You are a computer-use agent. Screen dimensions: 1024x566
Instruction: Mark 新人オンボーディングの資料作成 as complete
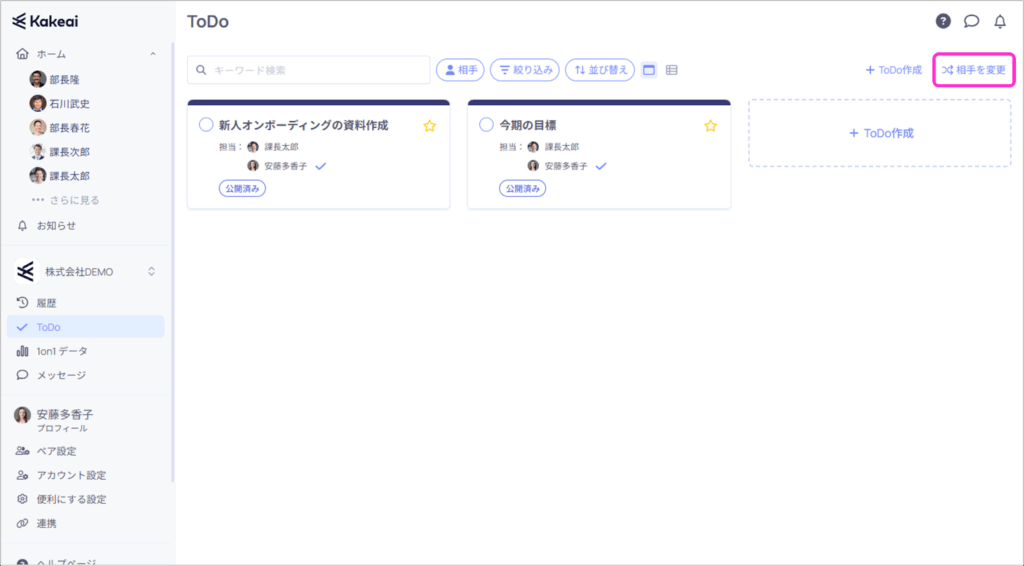tap(206, 125)
